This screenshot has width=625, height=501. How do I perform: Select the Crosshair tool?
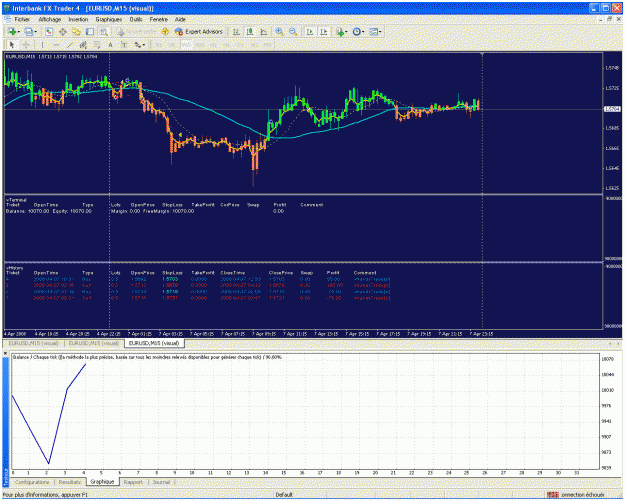pos(26,45)
